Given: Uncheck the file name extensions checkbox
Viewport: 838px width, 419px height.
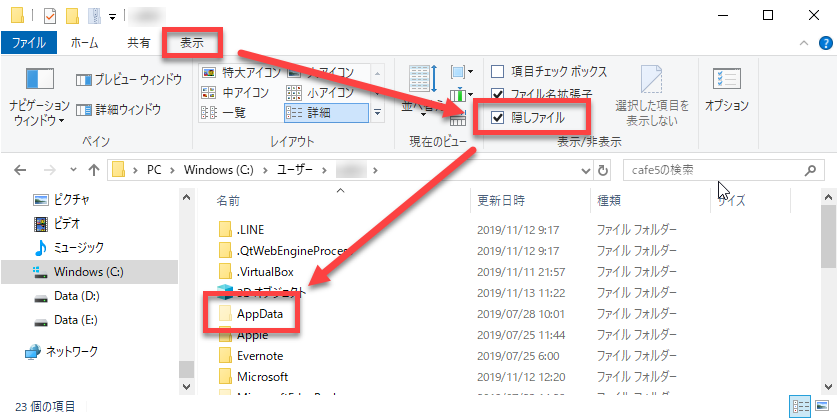Looking at the screenshot, I should tap(497, 94).
